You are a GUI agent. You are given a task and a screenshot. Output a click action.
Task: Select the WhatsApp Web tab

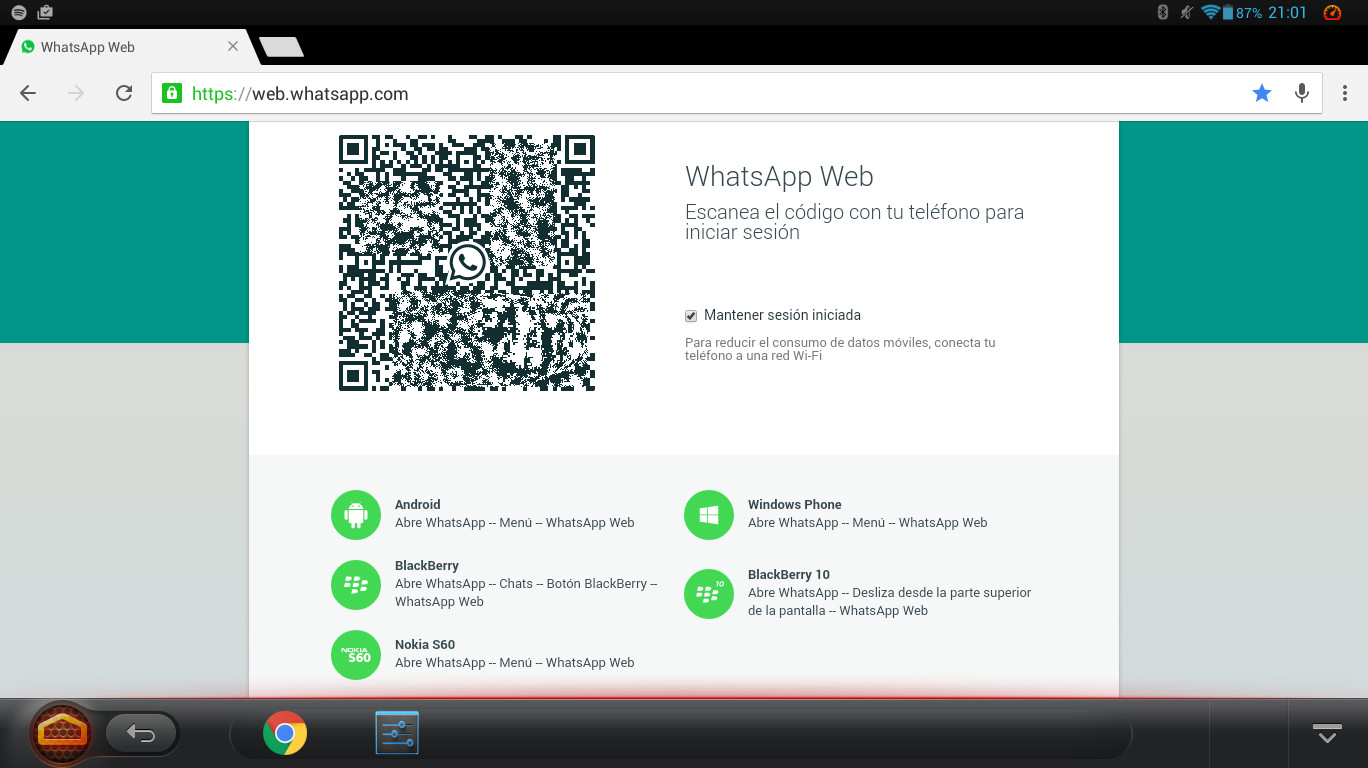[x=110, y=47]
